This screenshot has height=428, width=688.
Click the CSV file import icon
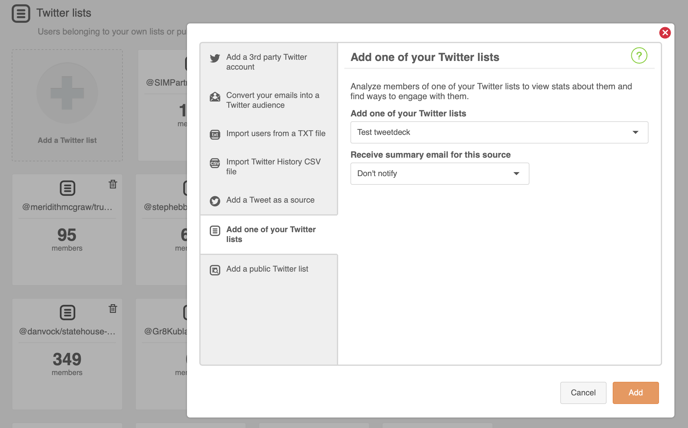click(x=215, y=163)
